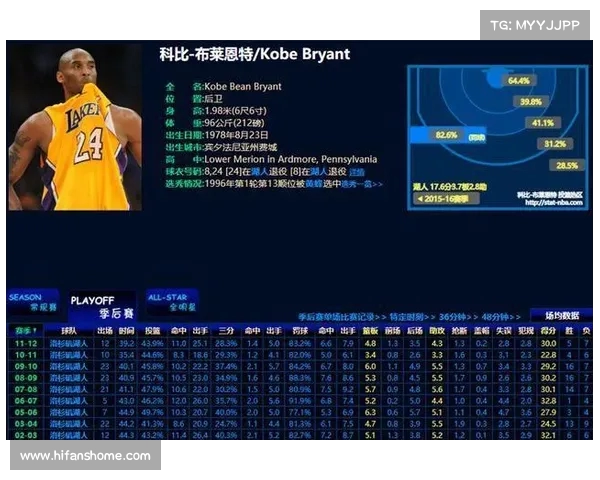Open the 选秀一览>> draft link

(x=362, y=184)
